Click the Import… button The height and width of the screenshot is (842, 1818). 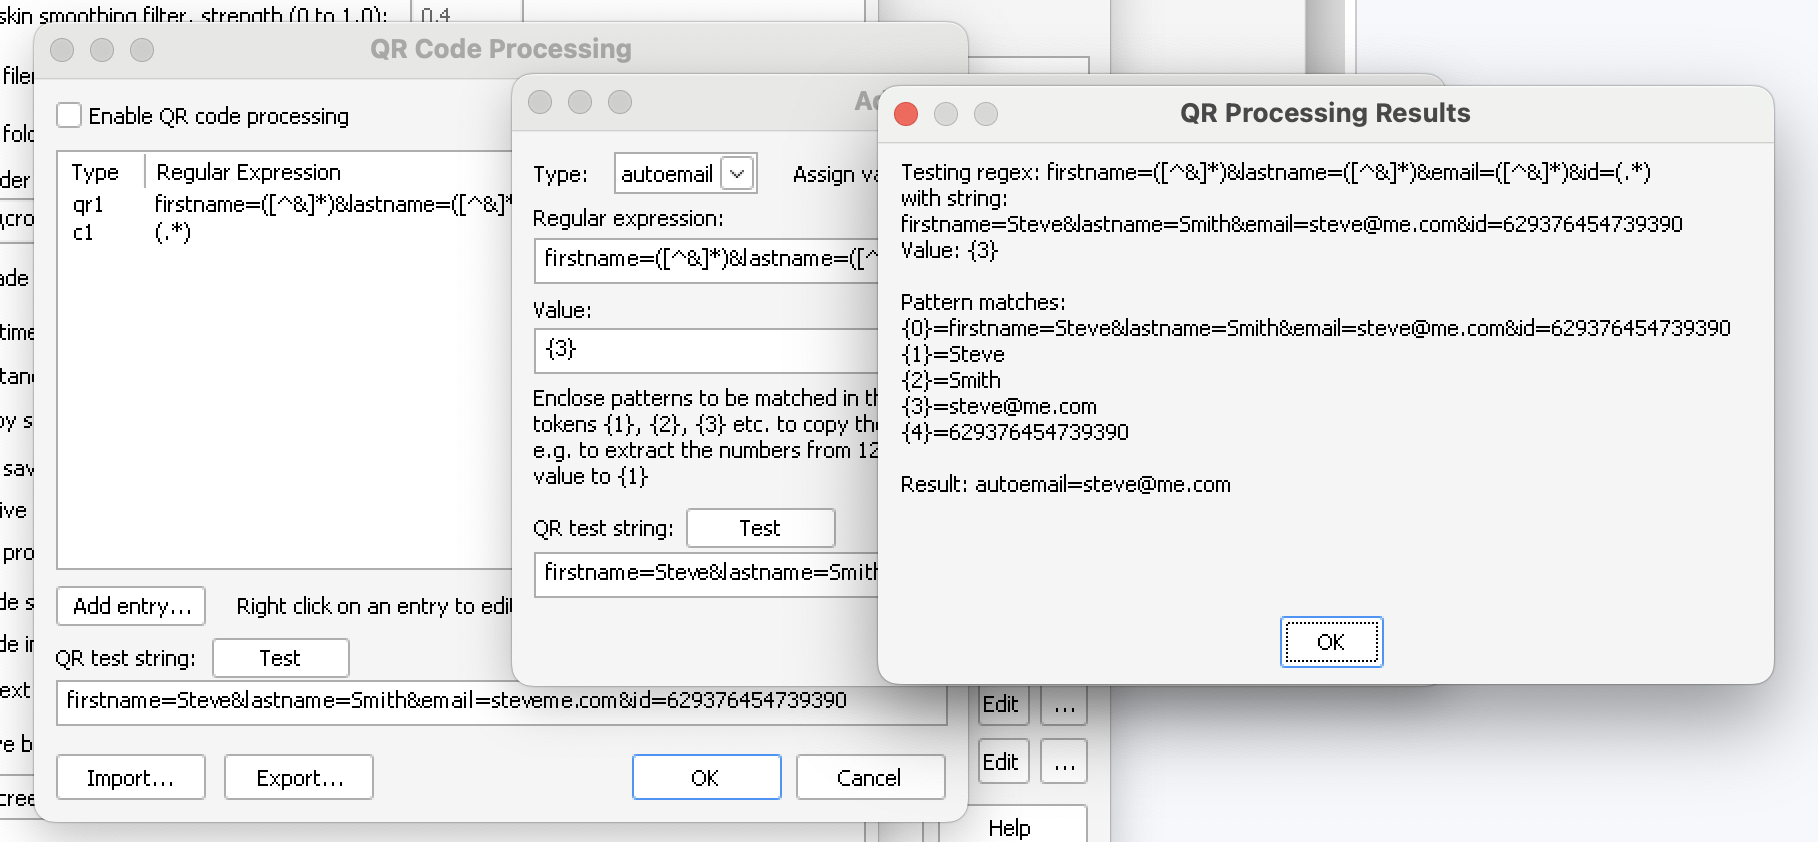(131, 778)
